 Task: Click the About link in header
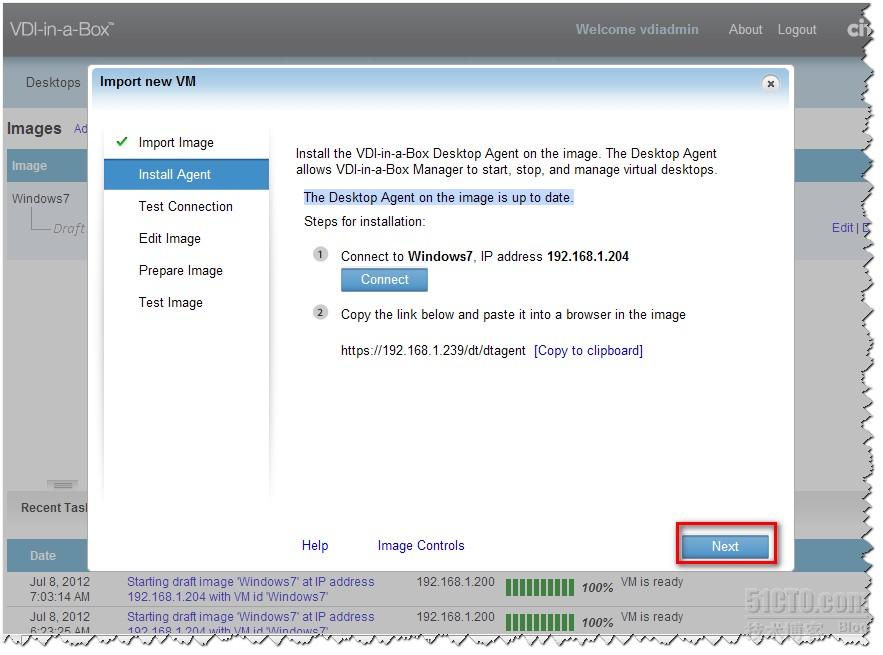(745, 29)
